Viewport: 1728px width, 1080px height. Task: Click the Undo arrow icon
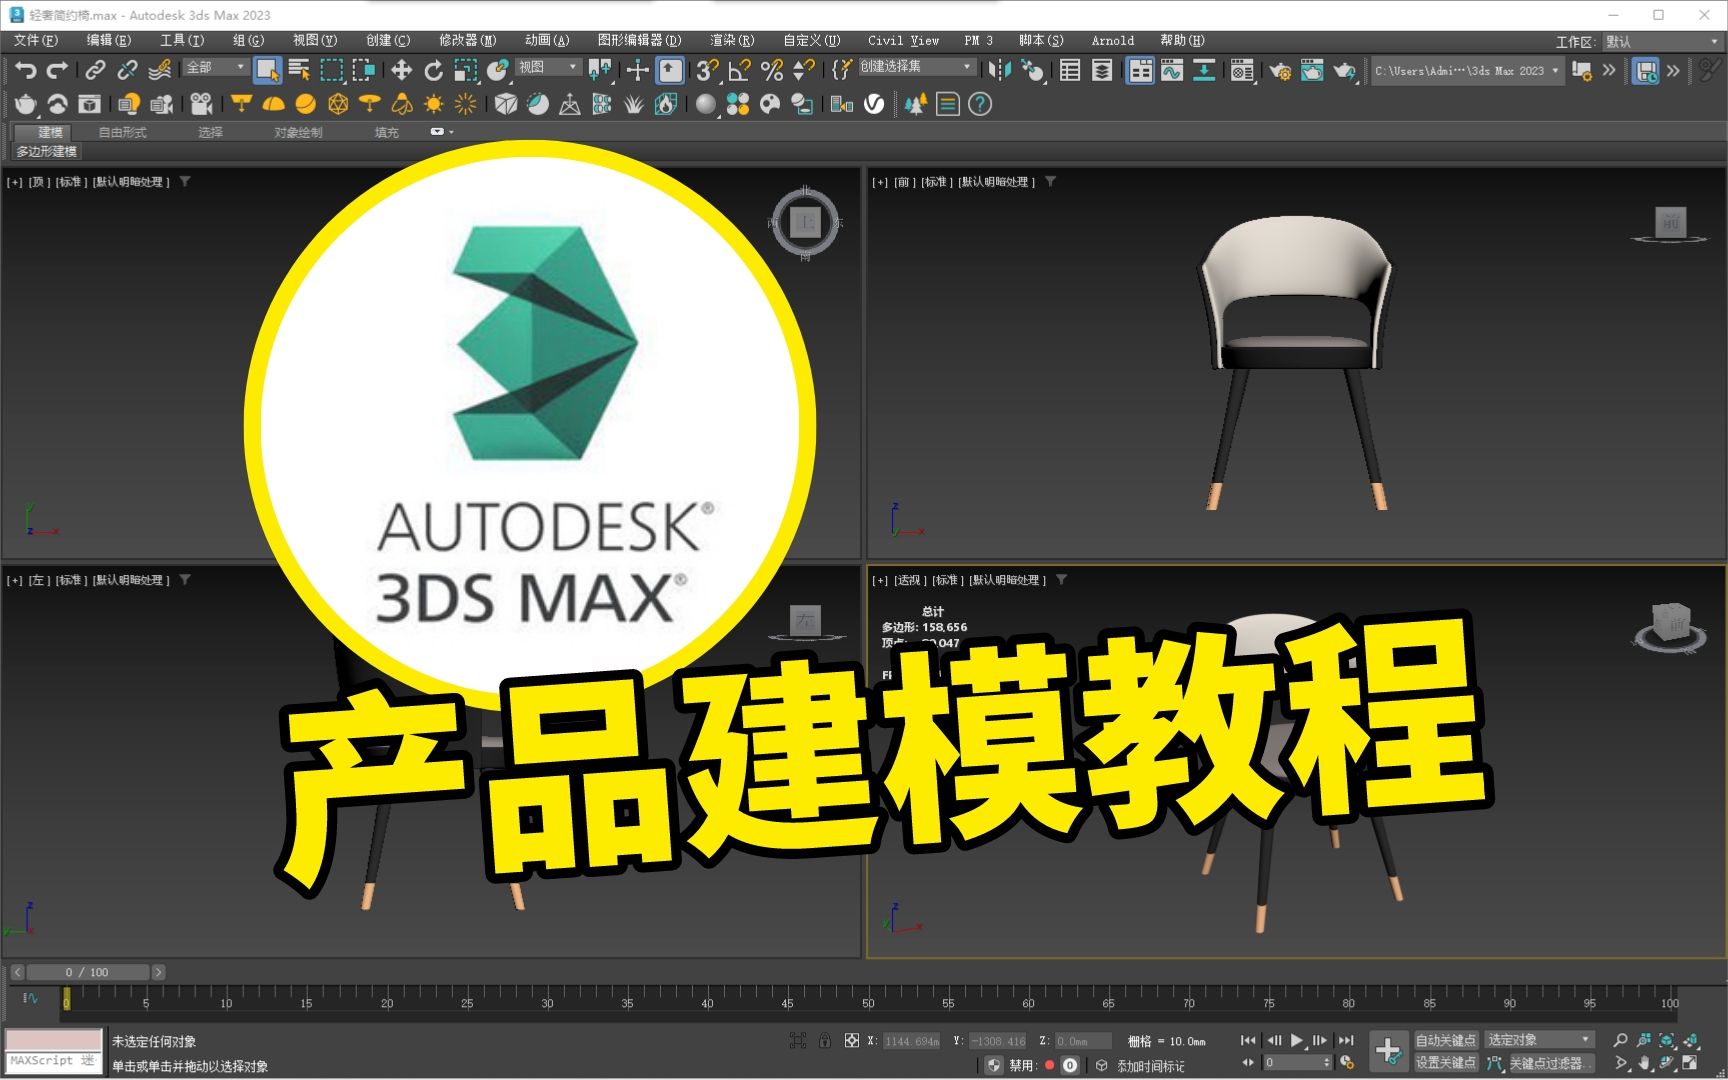click(26, 70)
